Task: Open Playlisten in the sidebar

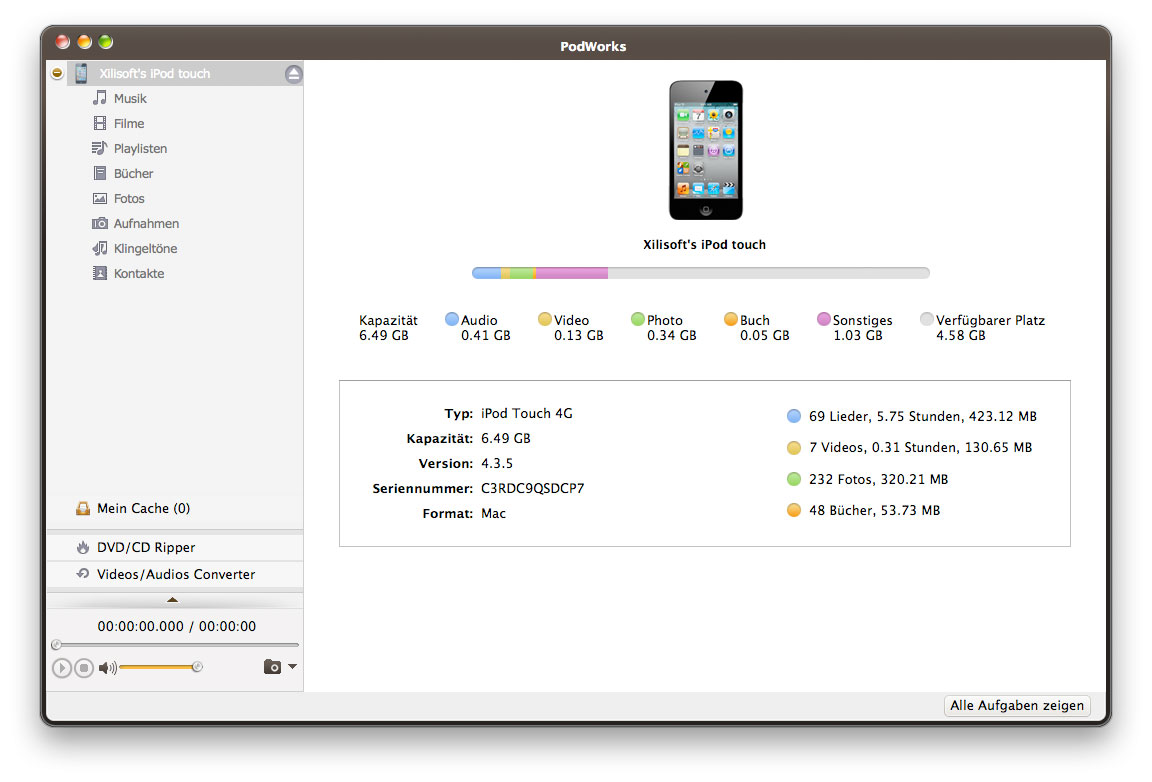Action: point(140,148)
